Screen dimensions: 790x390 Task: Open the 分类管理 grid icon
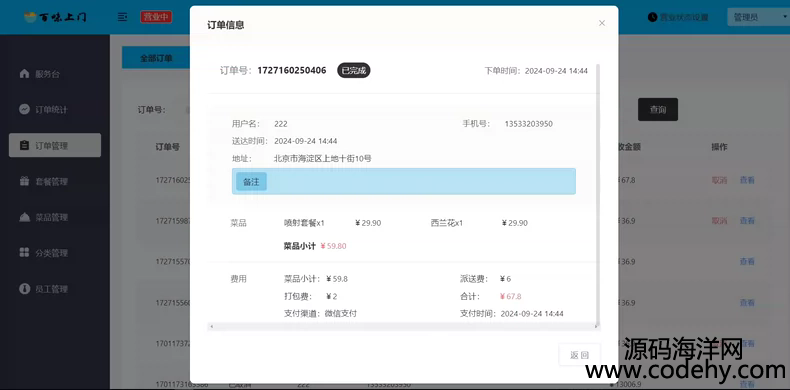[24, 253]
